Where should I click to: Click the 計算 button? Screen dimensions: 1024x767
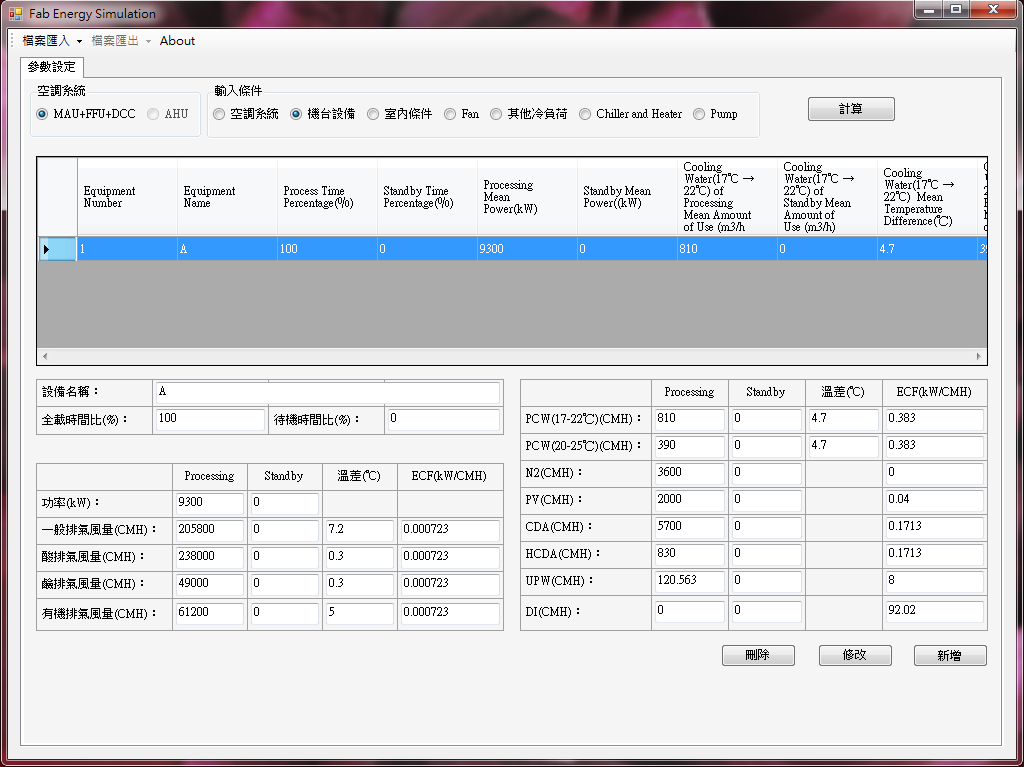[851, 109]
